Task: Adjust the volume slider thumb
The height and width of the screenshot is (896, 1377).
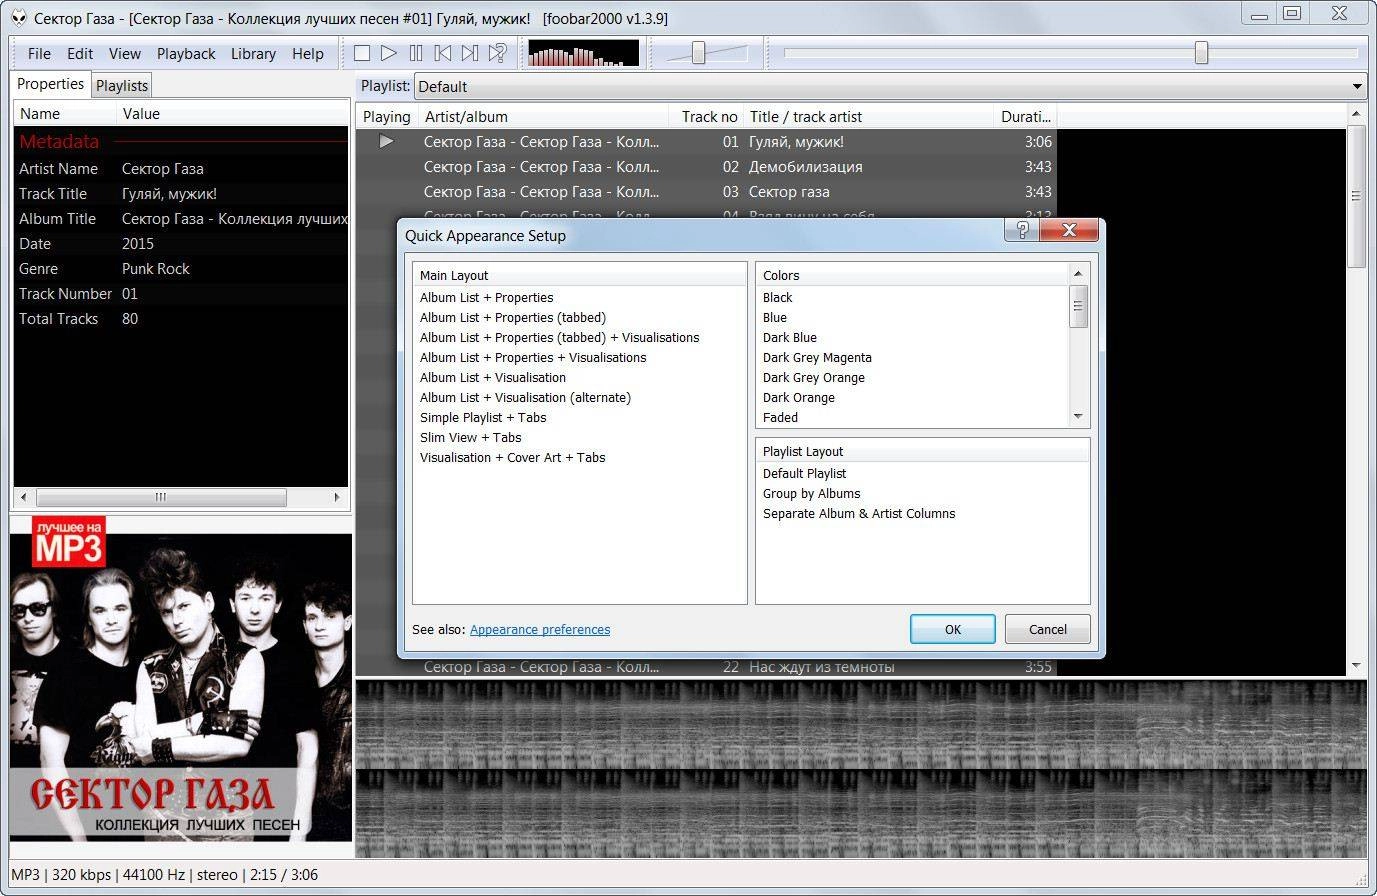Action: [699, 53]
